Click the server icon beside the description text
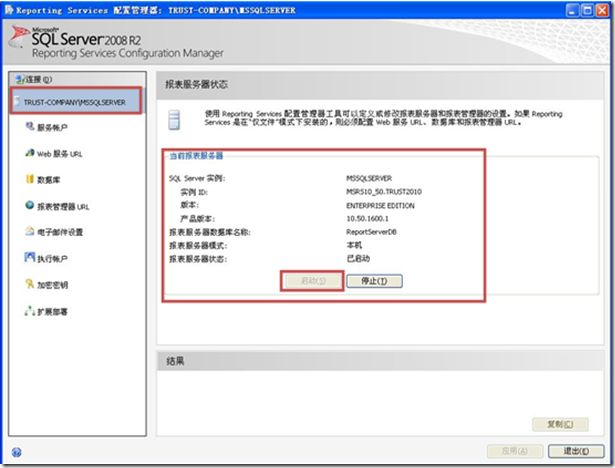615x468 pixels. pos(174,120)
